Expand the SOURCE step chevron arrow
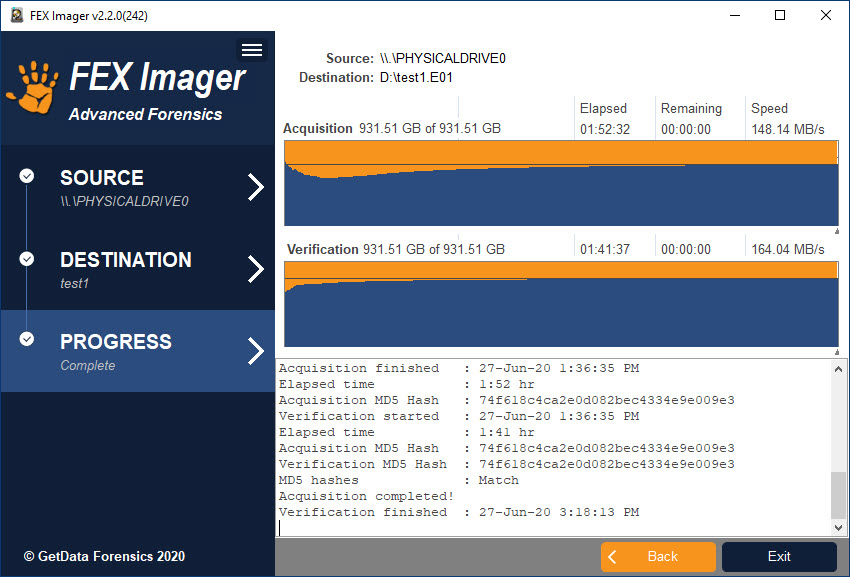Viewport: 850px width, 577px height. click(256, 187)
